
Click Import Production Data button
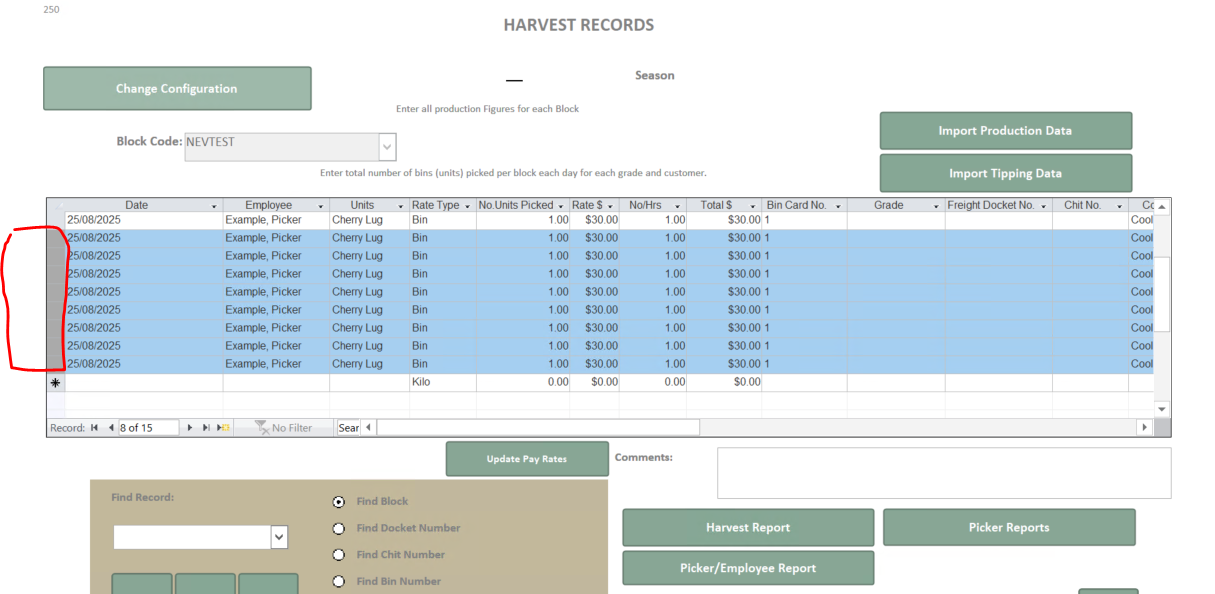tap(1005, 131)
